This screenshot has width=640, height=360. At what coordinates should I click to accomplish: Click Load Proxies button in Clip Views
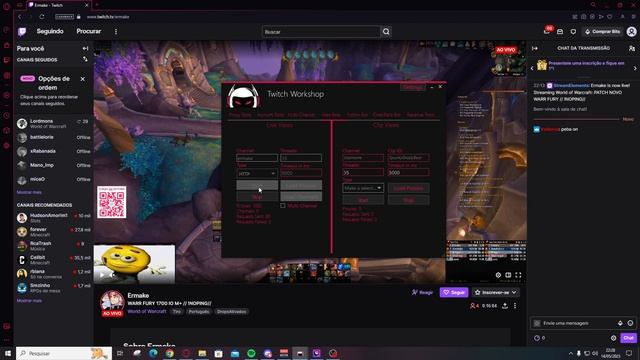409,188
